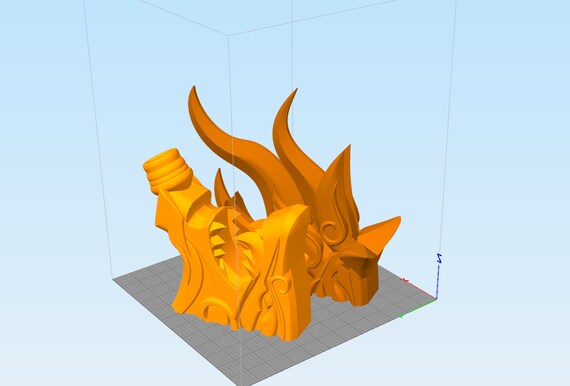Image resolution: width=570 pixels, height=386 pixels.
Task: Click the left corner of the build plate
Action: pos(113,279)
